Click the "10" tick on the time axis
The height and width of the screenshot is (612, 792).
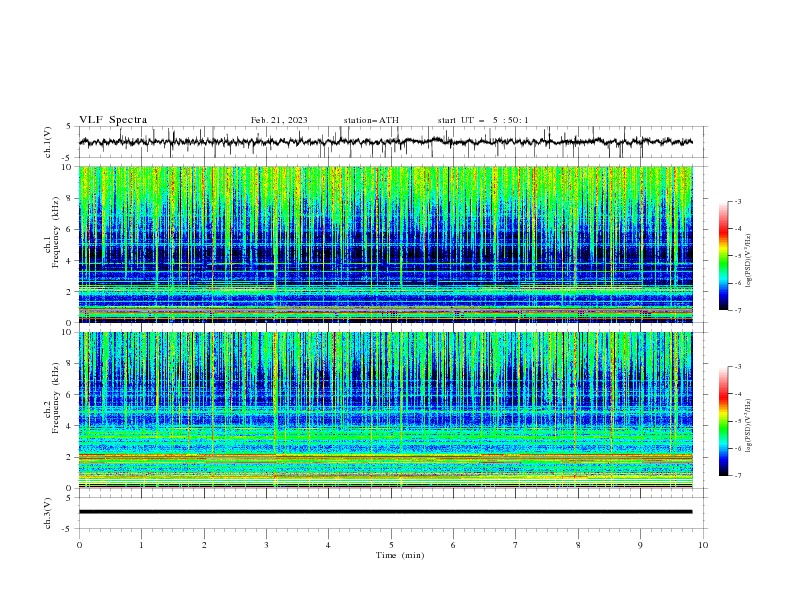703,545
